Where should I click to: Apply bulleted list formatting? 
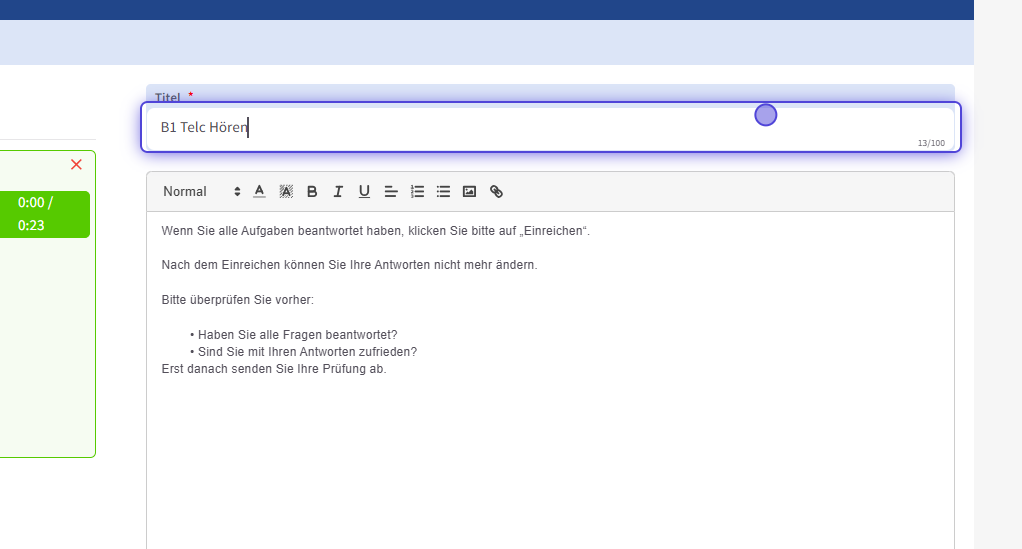click(x=443, y=191)
